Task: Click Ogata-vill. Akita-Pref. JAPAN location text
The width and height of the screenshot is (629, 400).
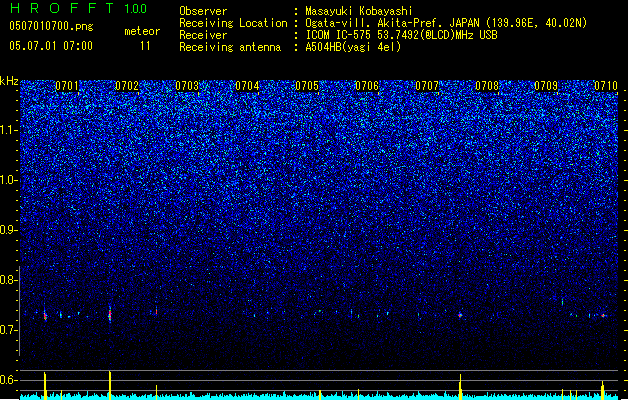Action: pos(446,23)
